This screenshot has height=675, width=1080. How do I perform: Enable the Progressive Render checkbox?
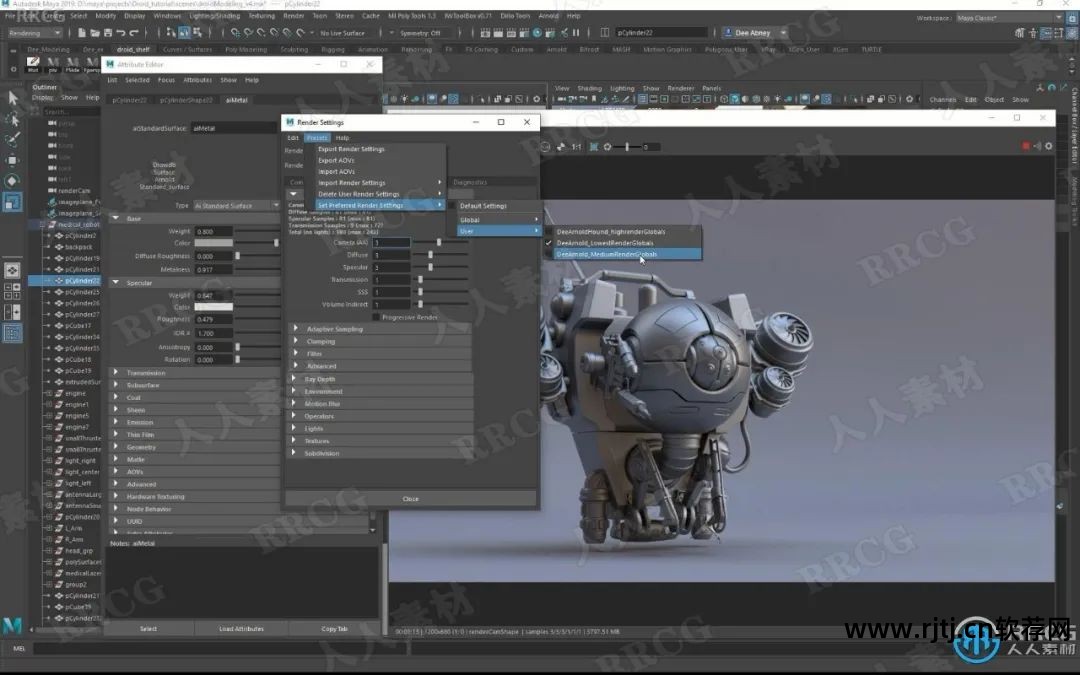[x=375, y=317]
